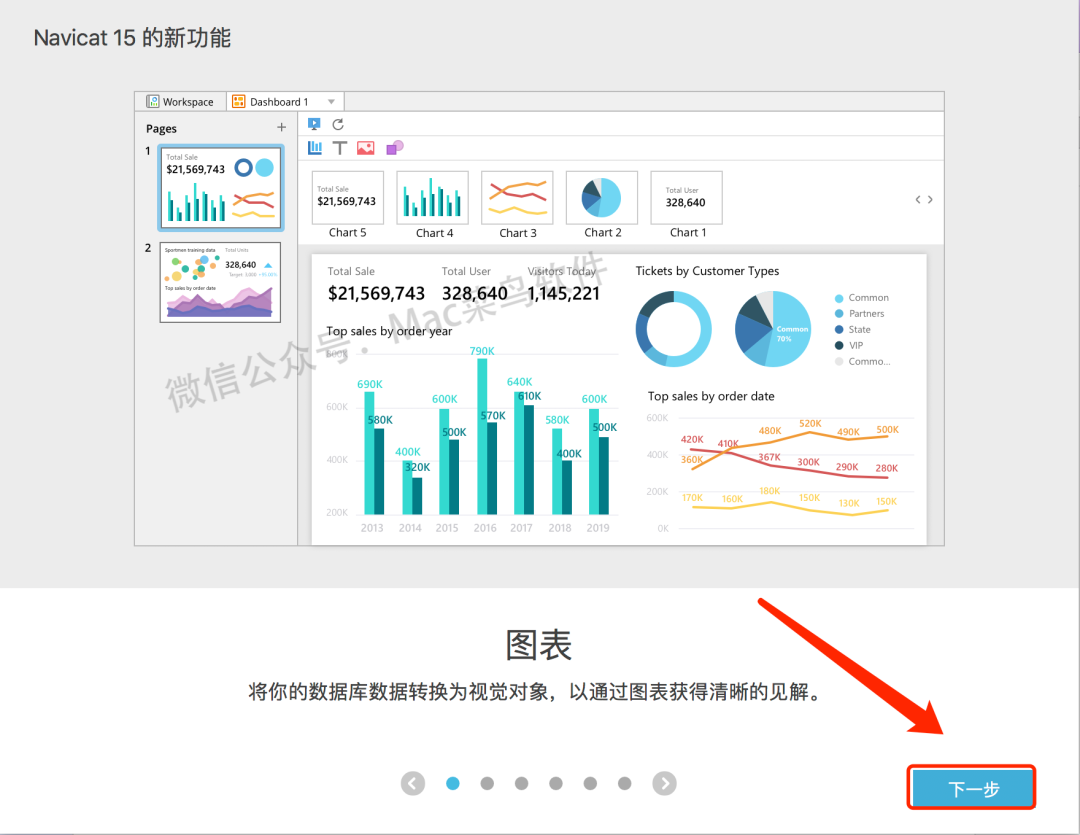Select Chart 1 Total User thumbnail
1080x835 pixels.
pos(687,198)
